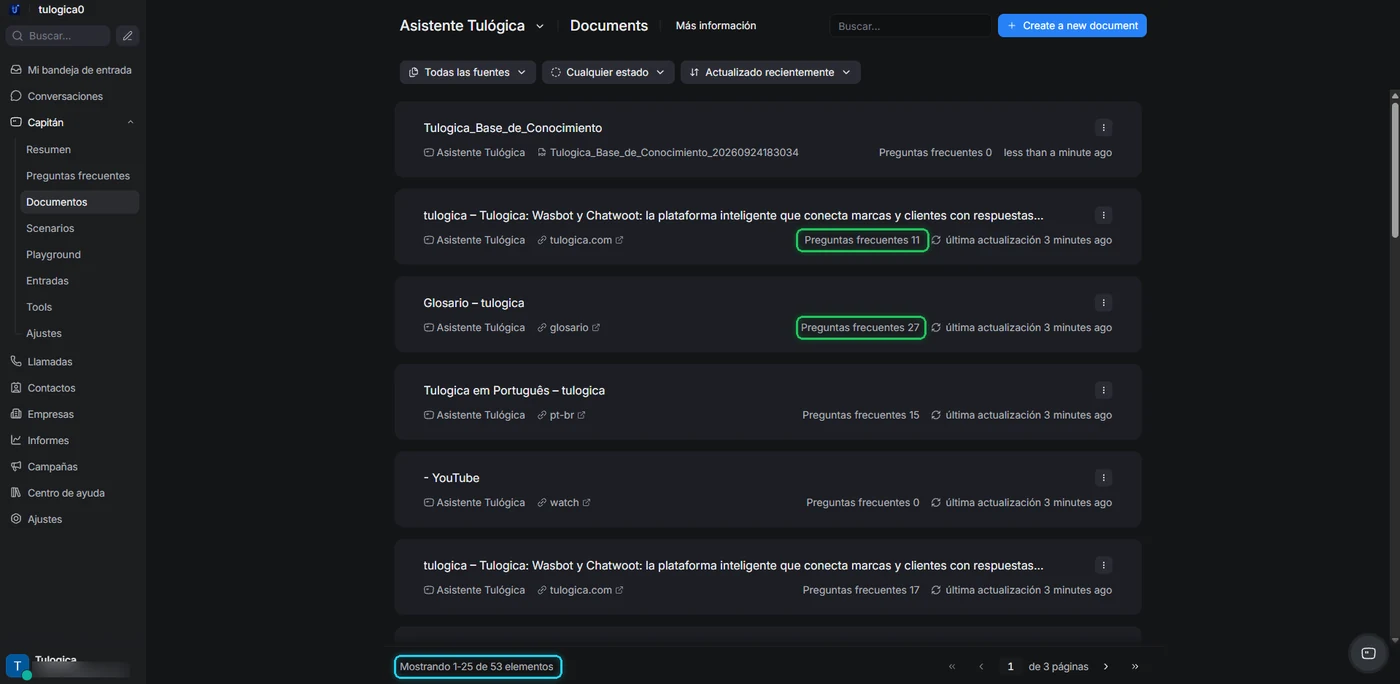Open Tools in sidebar
1400x684 pixels.
coord(39,307)
